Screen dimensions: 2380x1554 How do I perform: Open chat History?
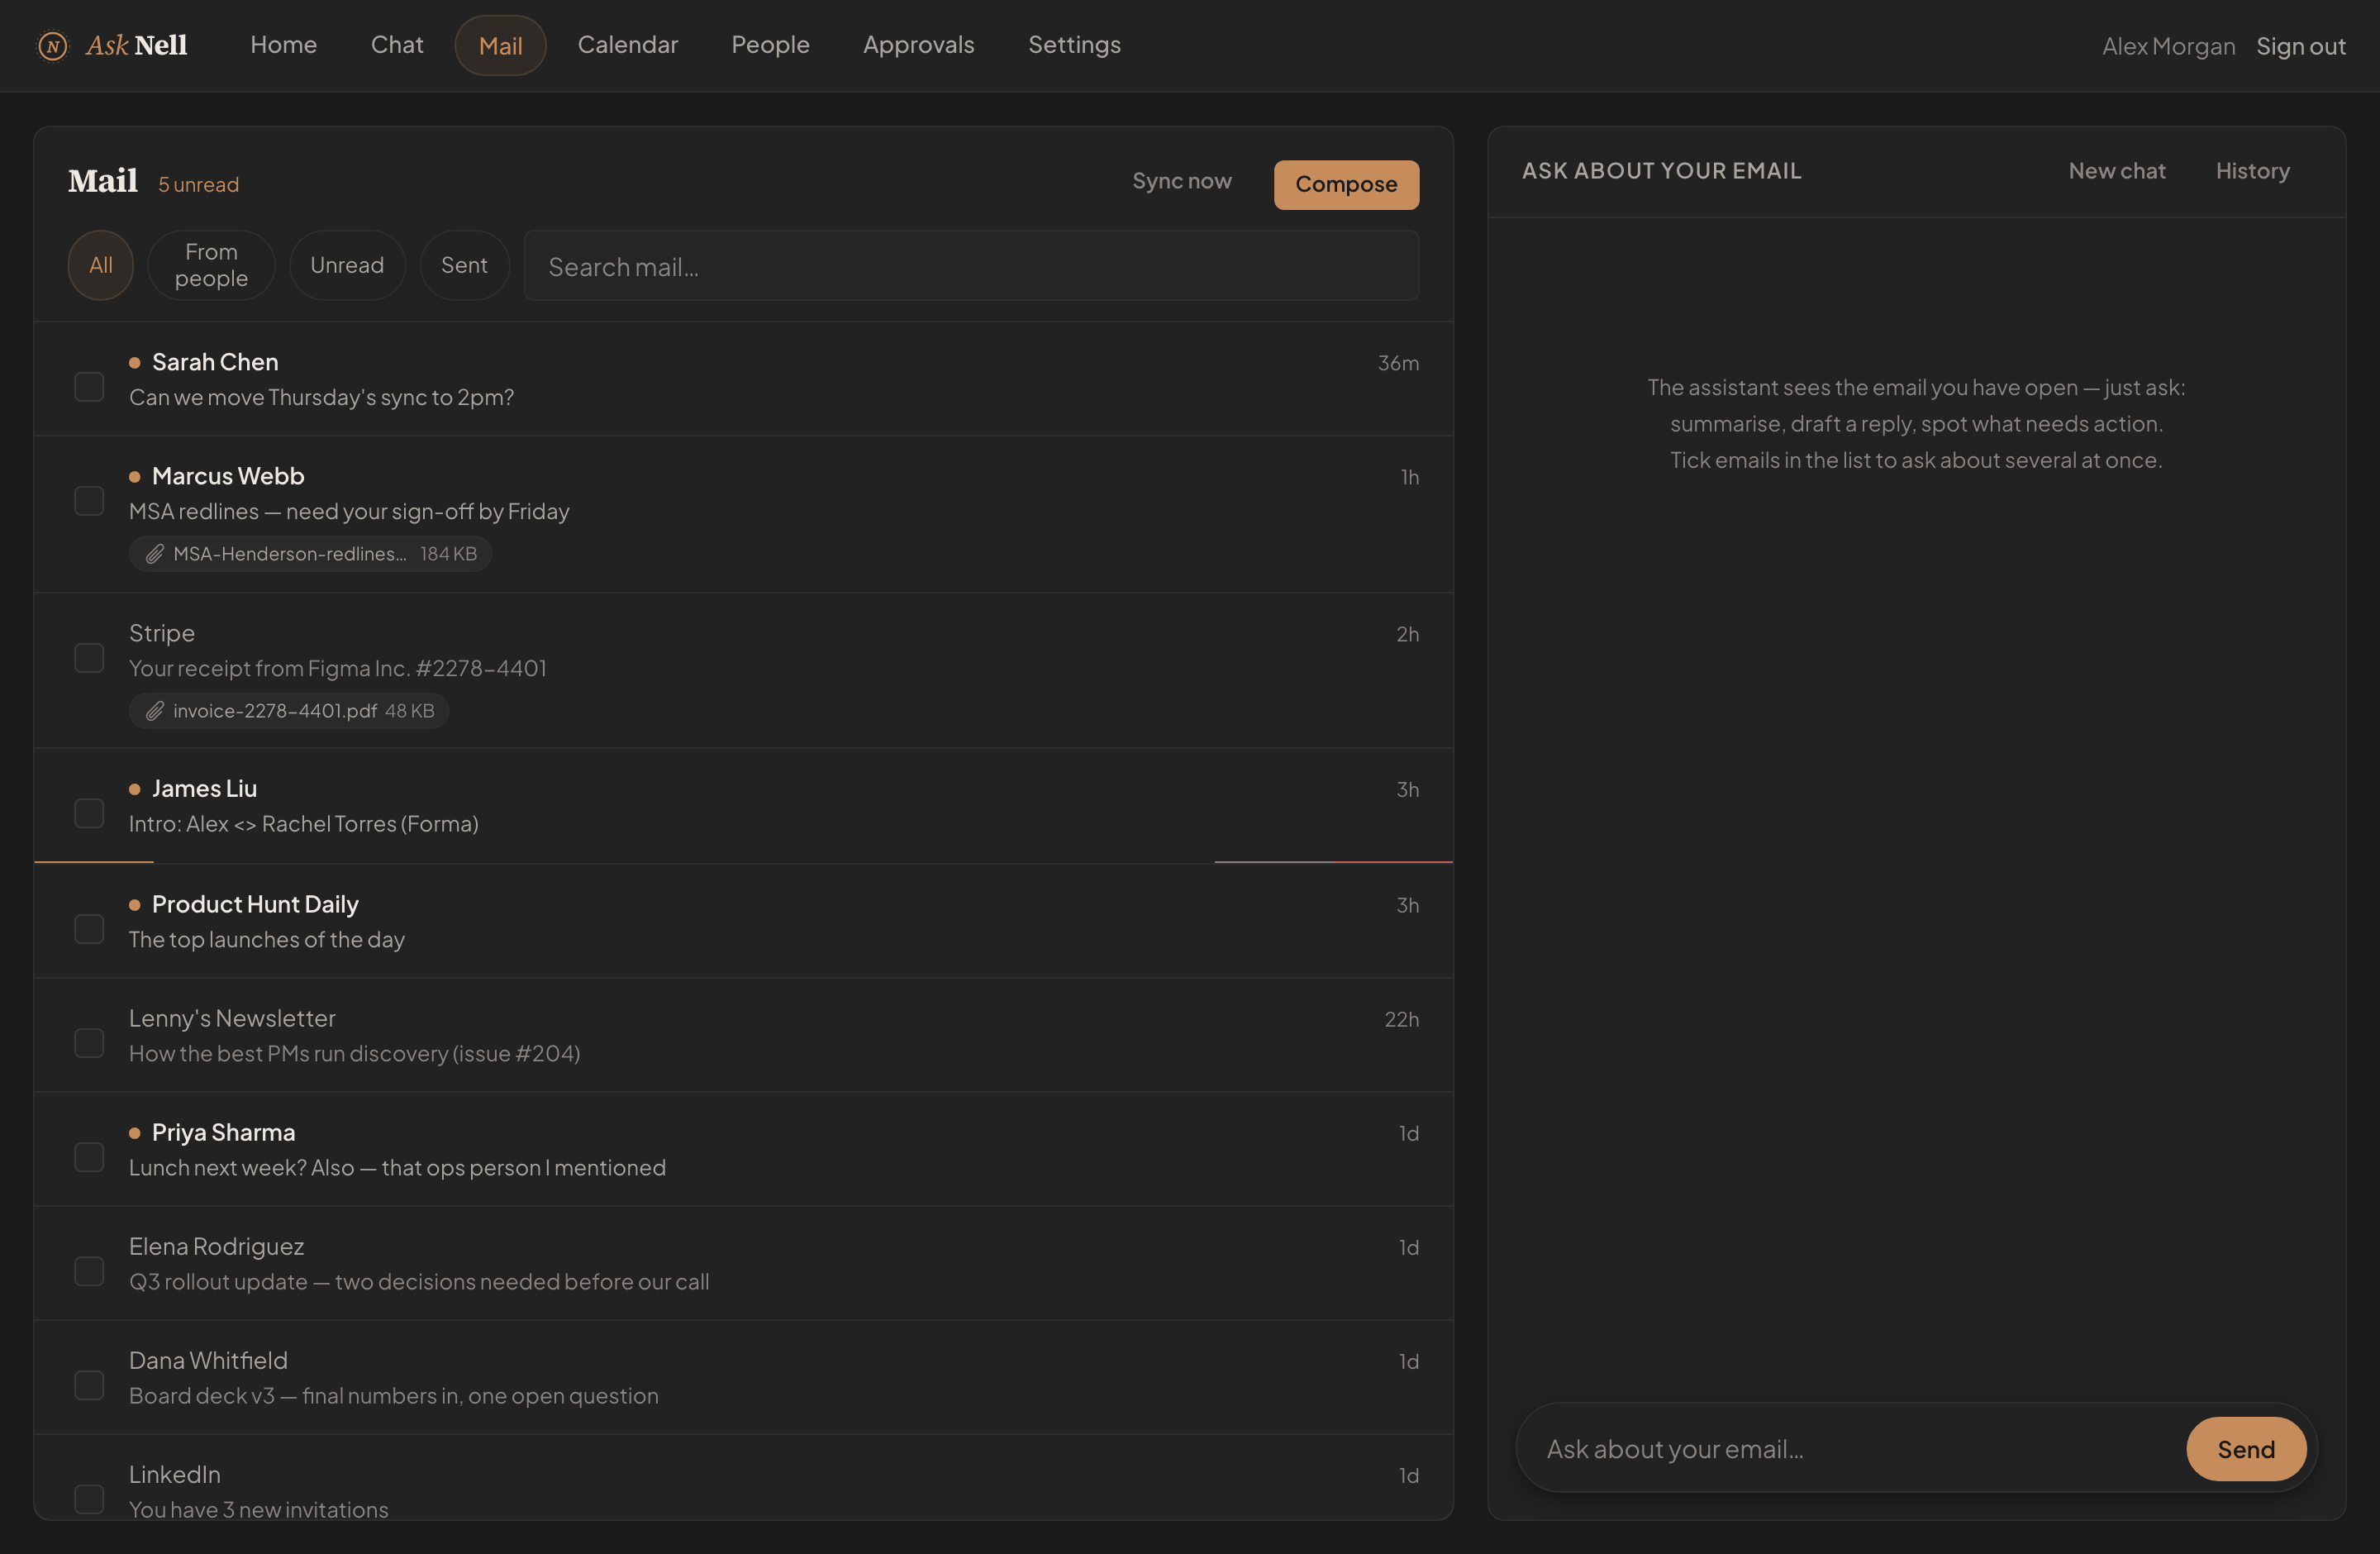(x=2252, y=171)
